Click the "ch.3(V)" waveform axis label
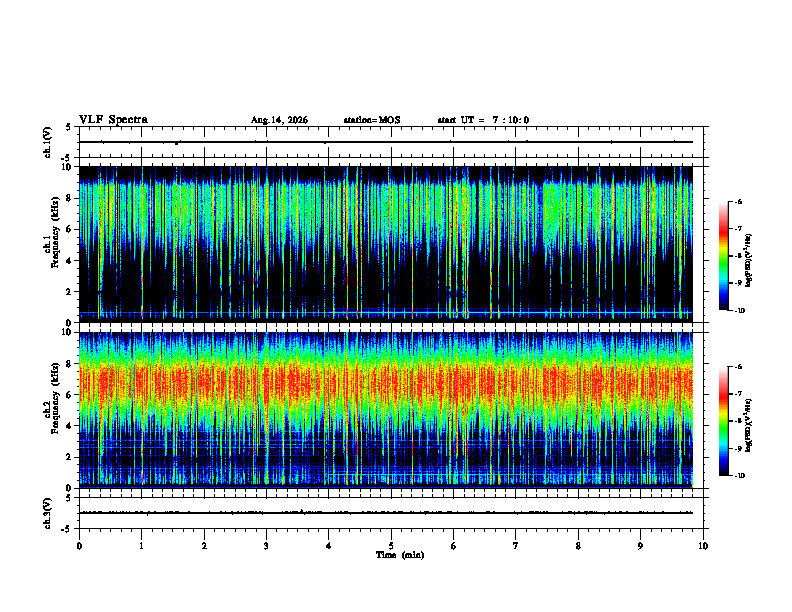Image resolution: width=792 pixels, height=612 pixels. [x=48, y=514]
